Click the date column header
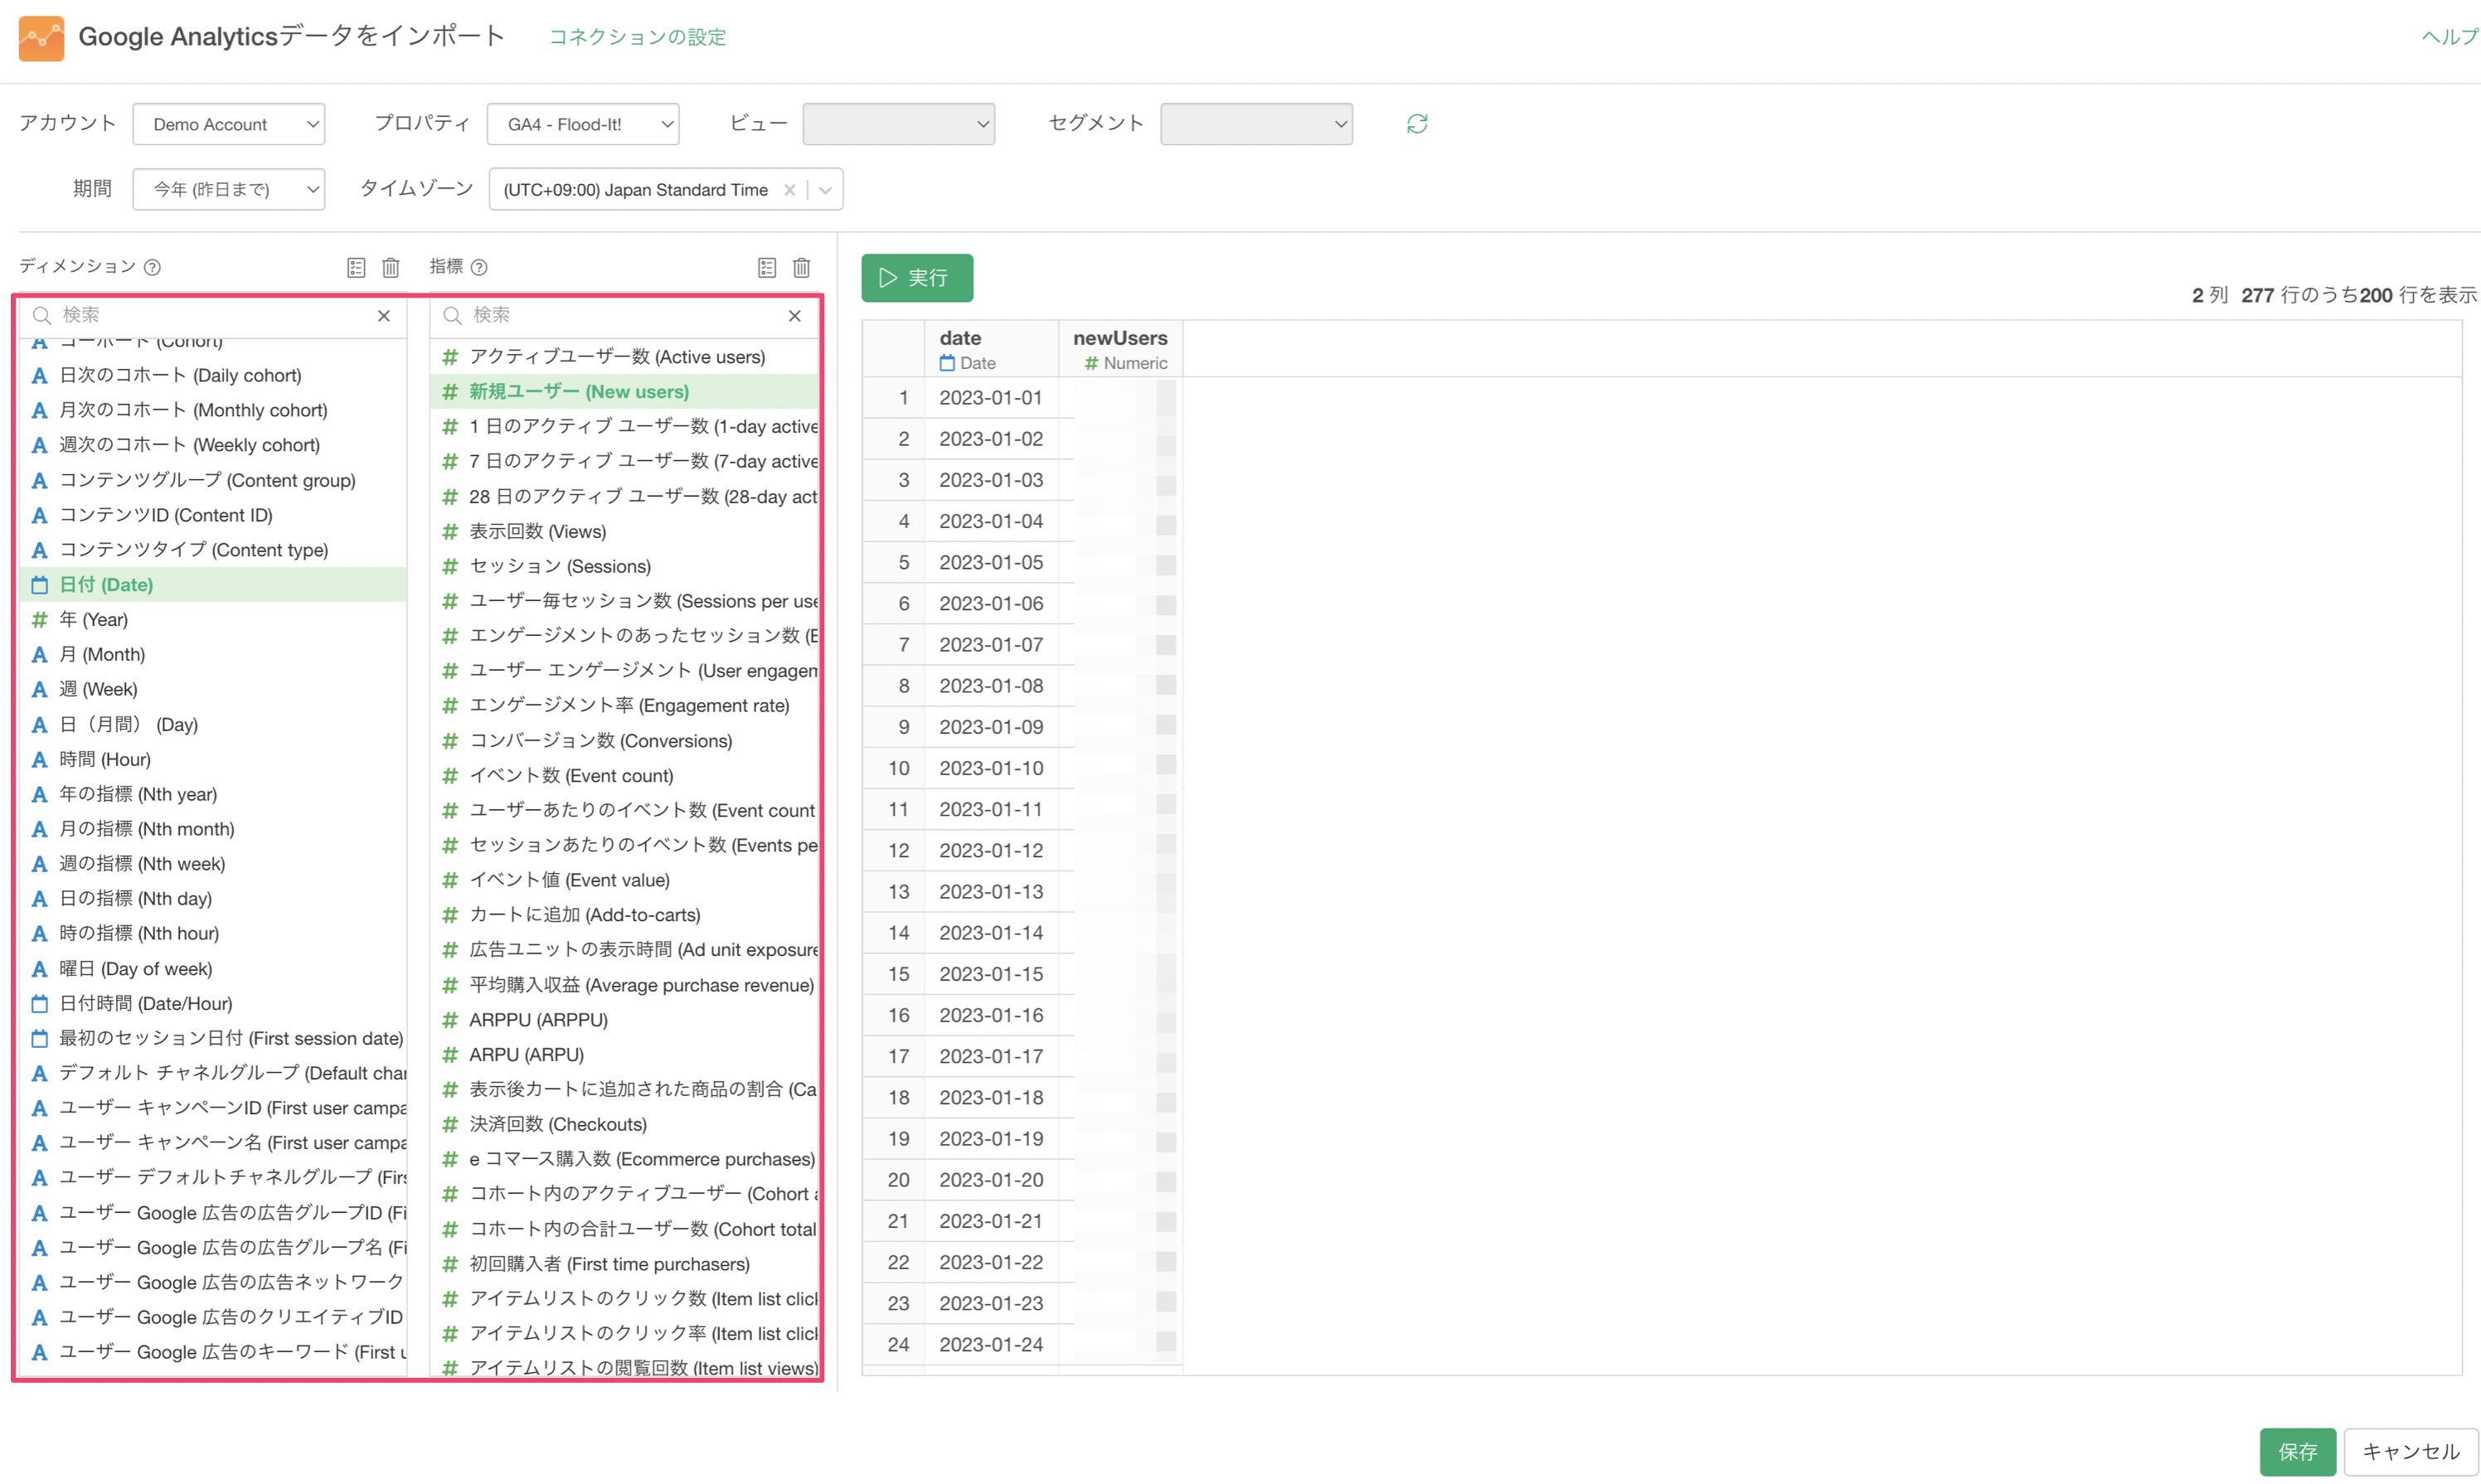This screenshot has height=1484, width=2481. pyautogui.click(x=991, y=349)
